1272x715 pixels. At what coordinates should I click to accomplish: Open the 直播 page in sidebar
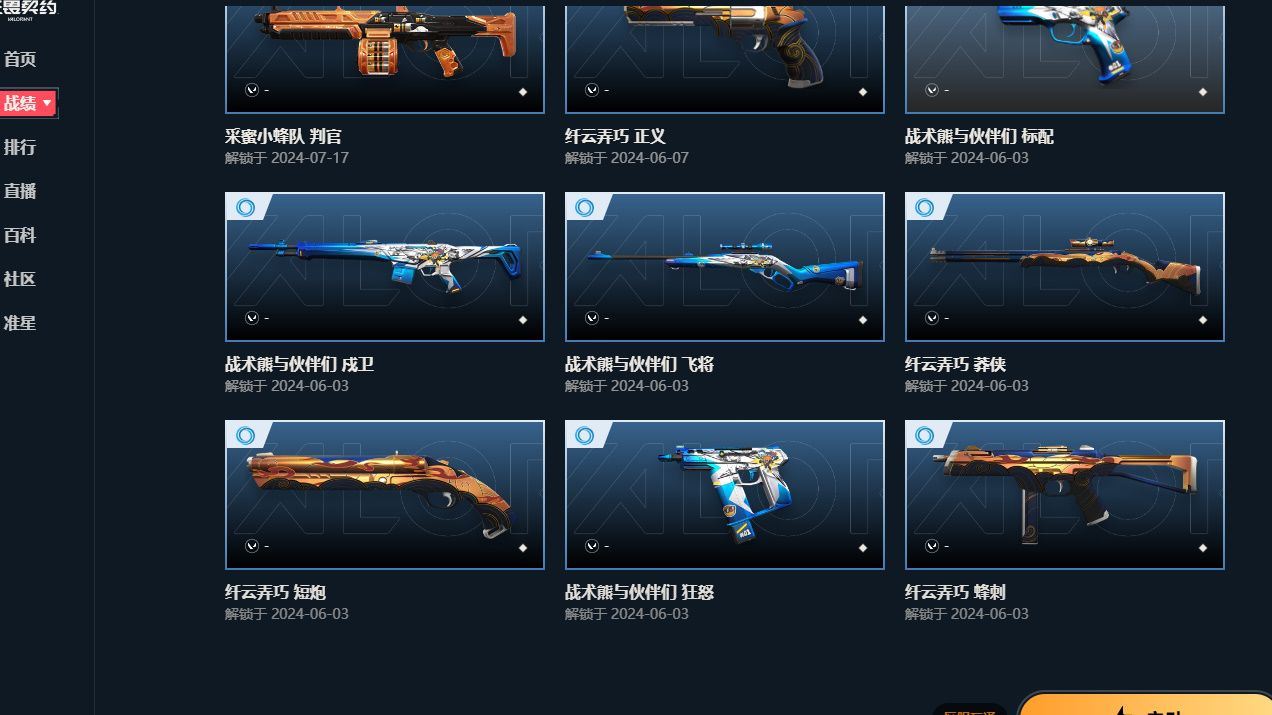[20, 191]
